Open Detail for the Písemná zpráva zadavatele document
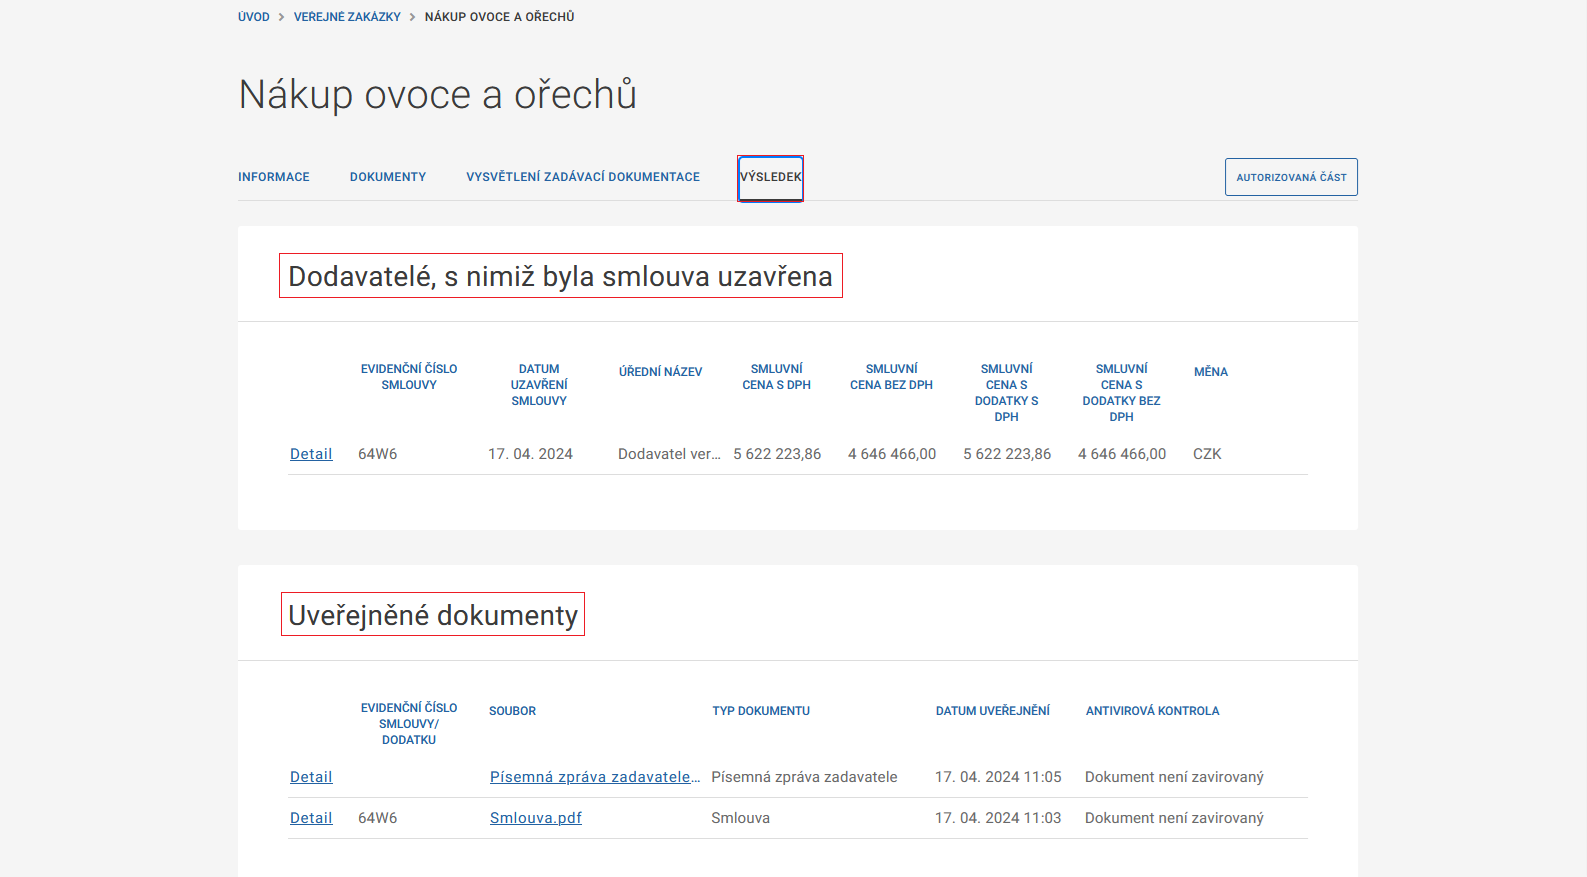1587x877 pixels. tap(311, 777)
